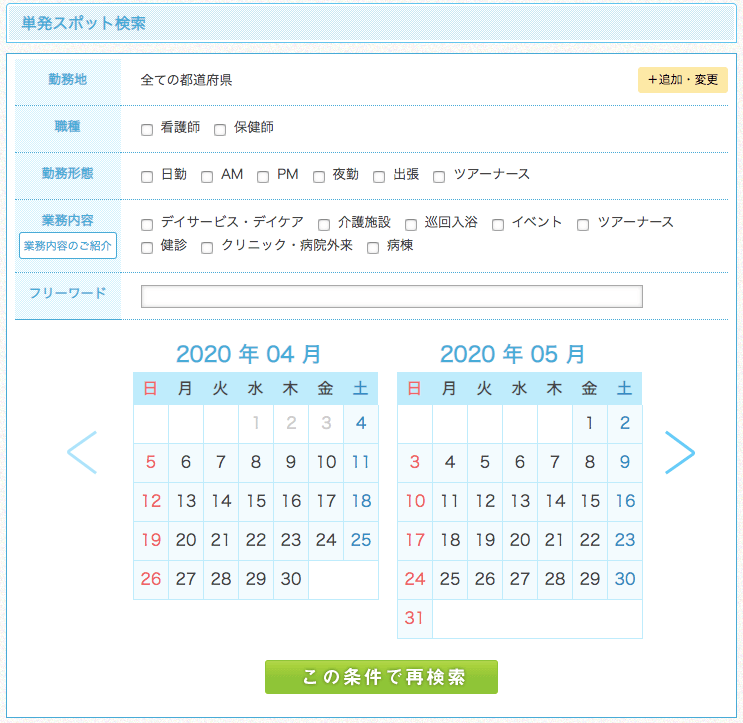Image resolution: width=743 pixels, height=723 pixels.
Task: Click the green この条件で再検索 button
Action: 381,677
